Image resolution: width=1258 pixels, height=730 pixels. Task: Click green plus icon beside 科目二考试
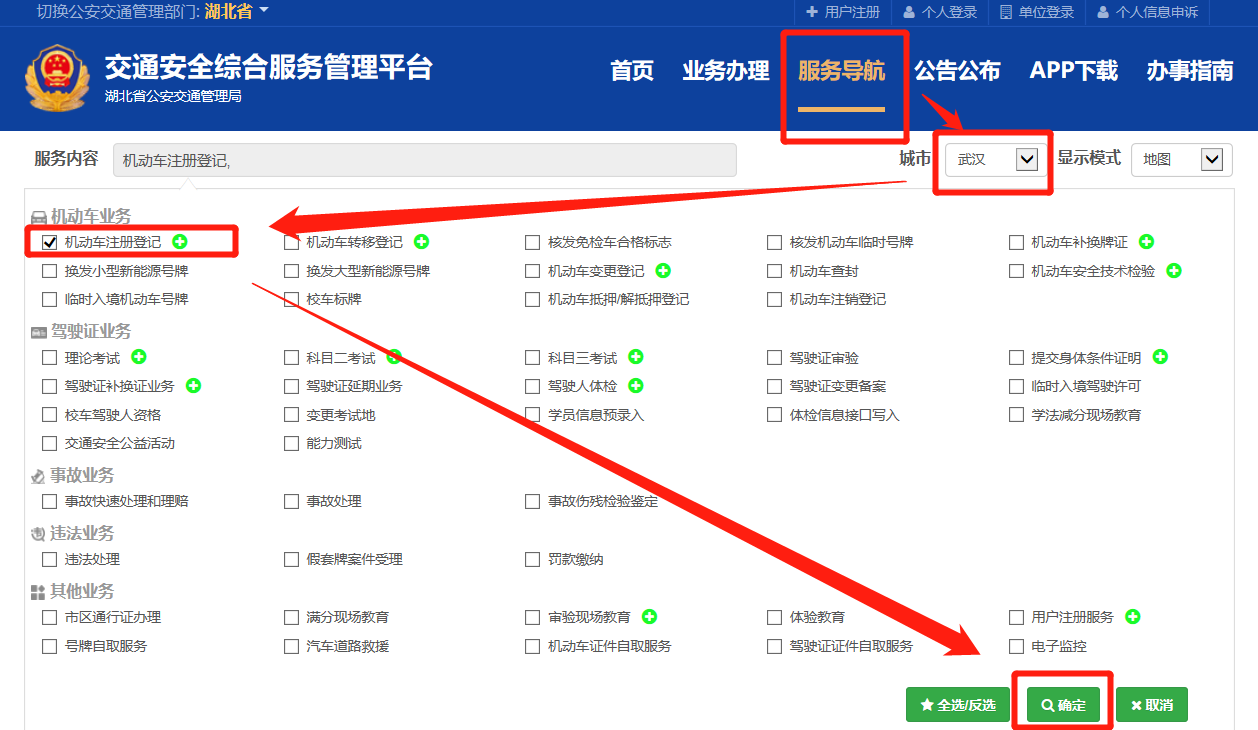click(394, 357)
